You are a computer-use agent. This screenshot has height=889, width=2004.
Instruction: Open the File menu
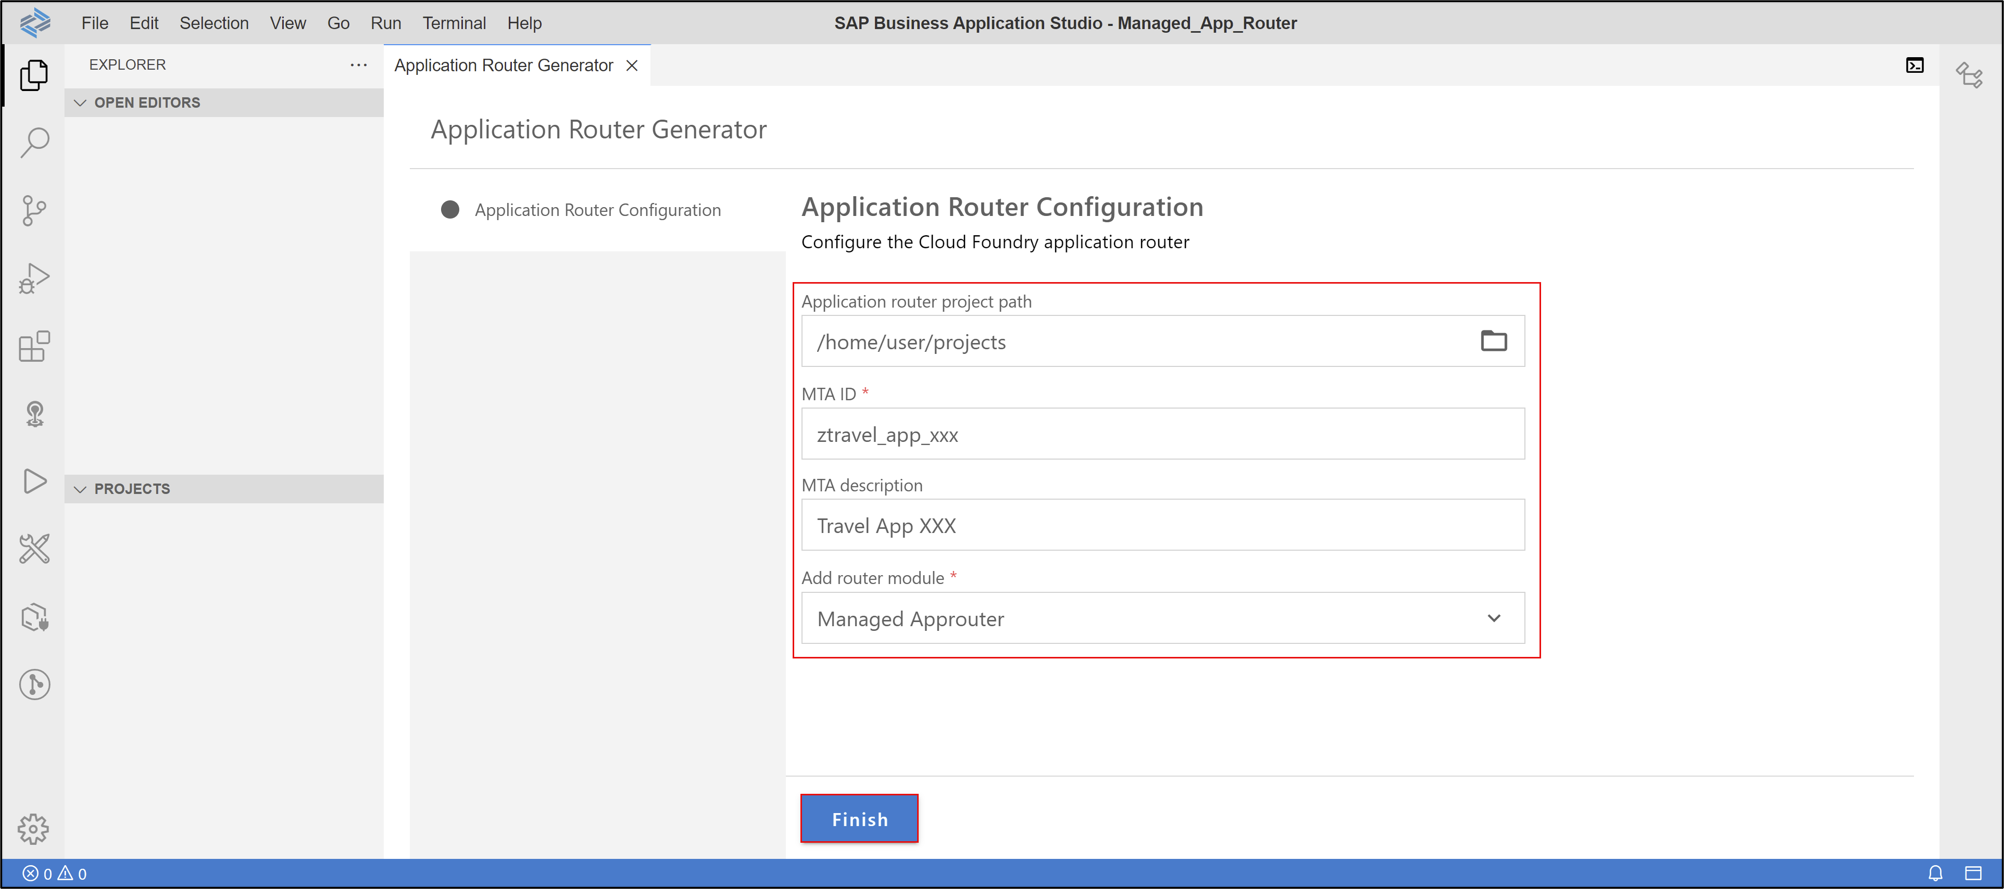coord(95,23)
